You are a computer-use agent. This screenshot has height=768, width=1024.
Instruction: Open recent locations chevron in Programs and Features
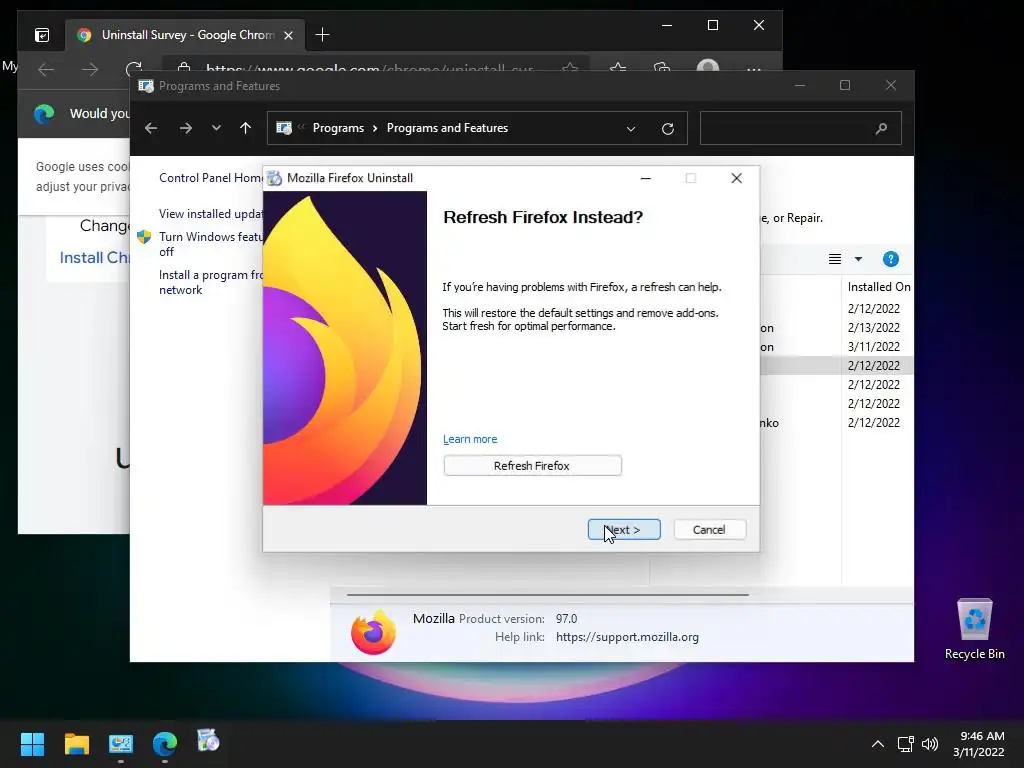point(216,128)
